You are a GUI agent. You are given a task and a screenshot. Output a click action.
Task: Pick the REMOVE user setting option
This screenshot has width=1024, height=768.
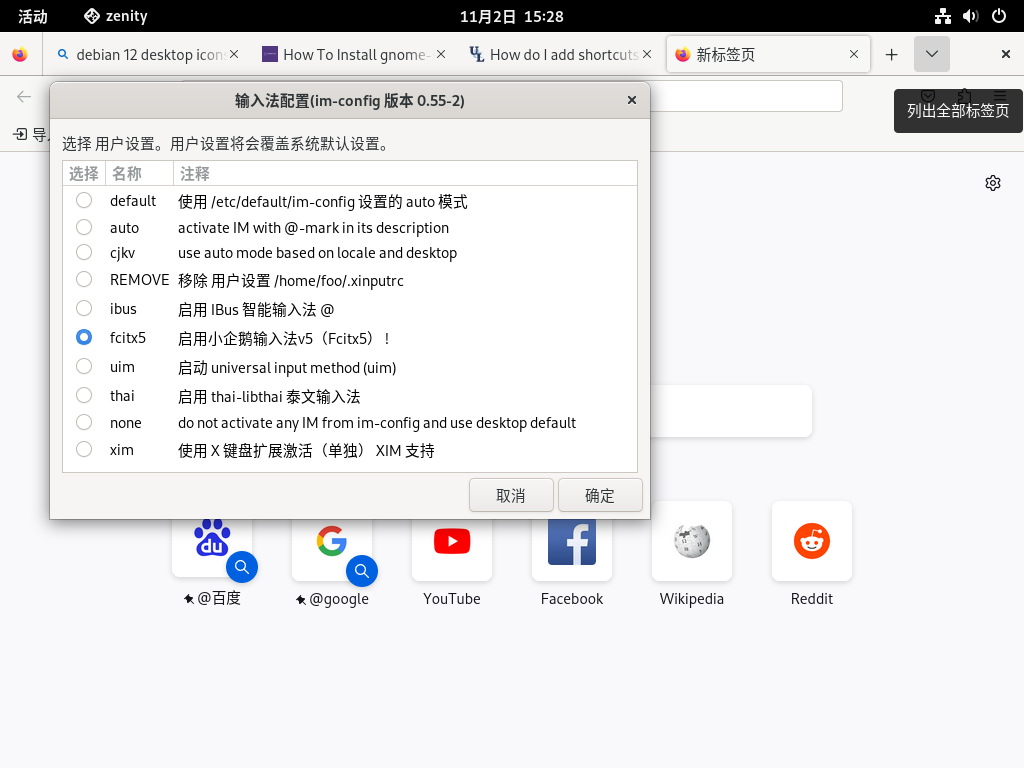tap(84, 280)
